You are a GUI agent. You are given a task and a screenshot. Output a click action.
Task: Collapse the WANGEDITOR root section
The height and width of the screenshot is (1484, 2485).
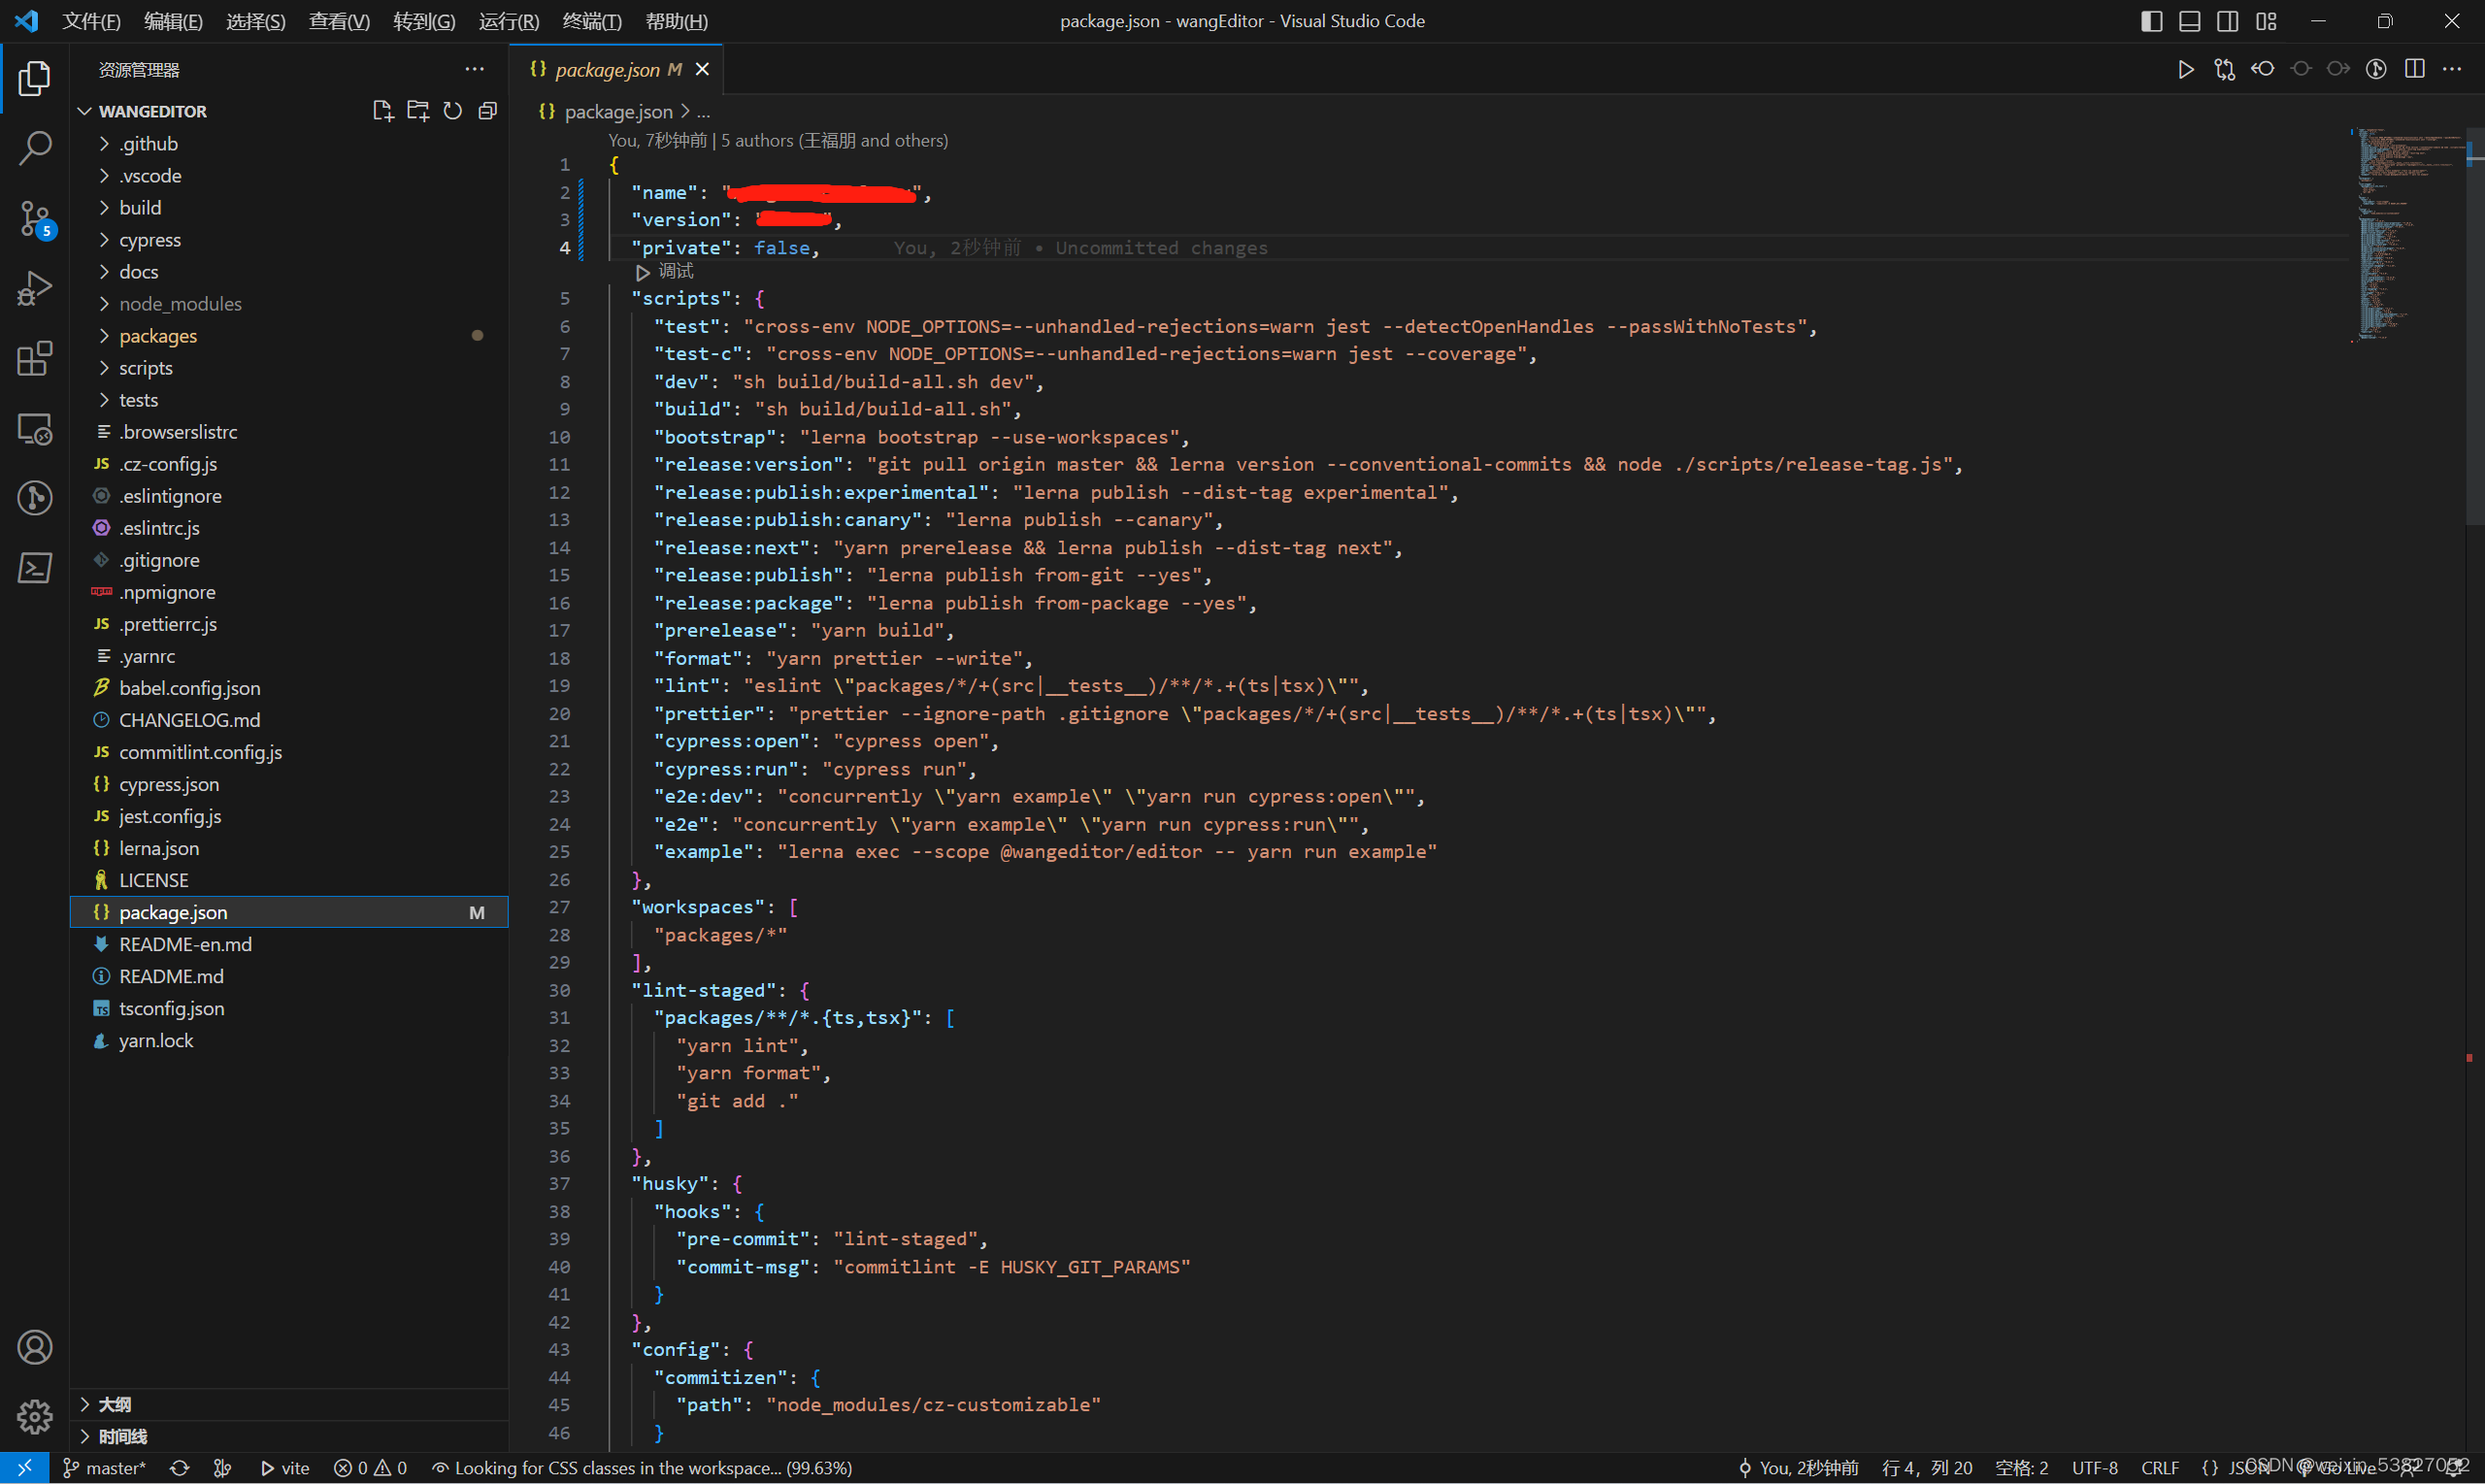click(152, 111)
